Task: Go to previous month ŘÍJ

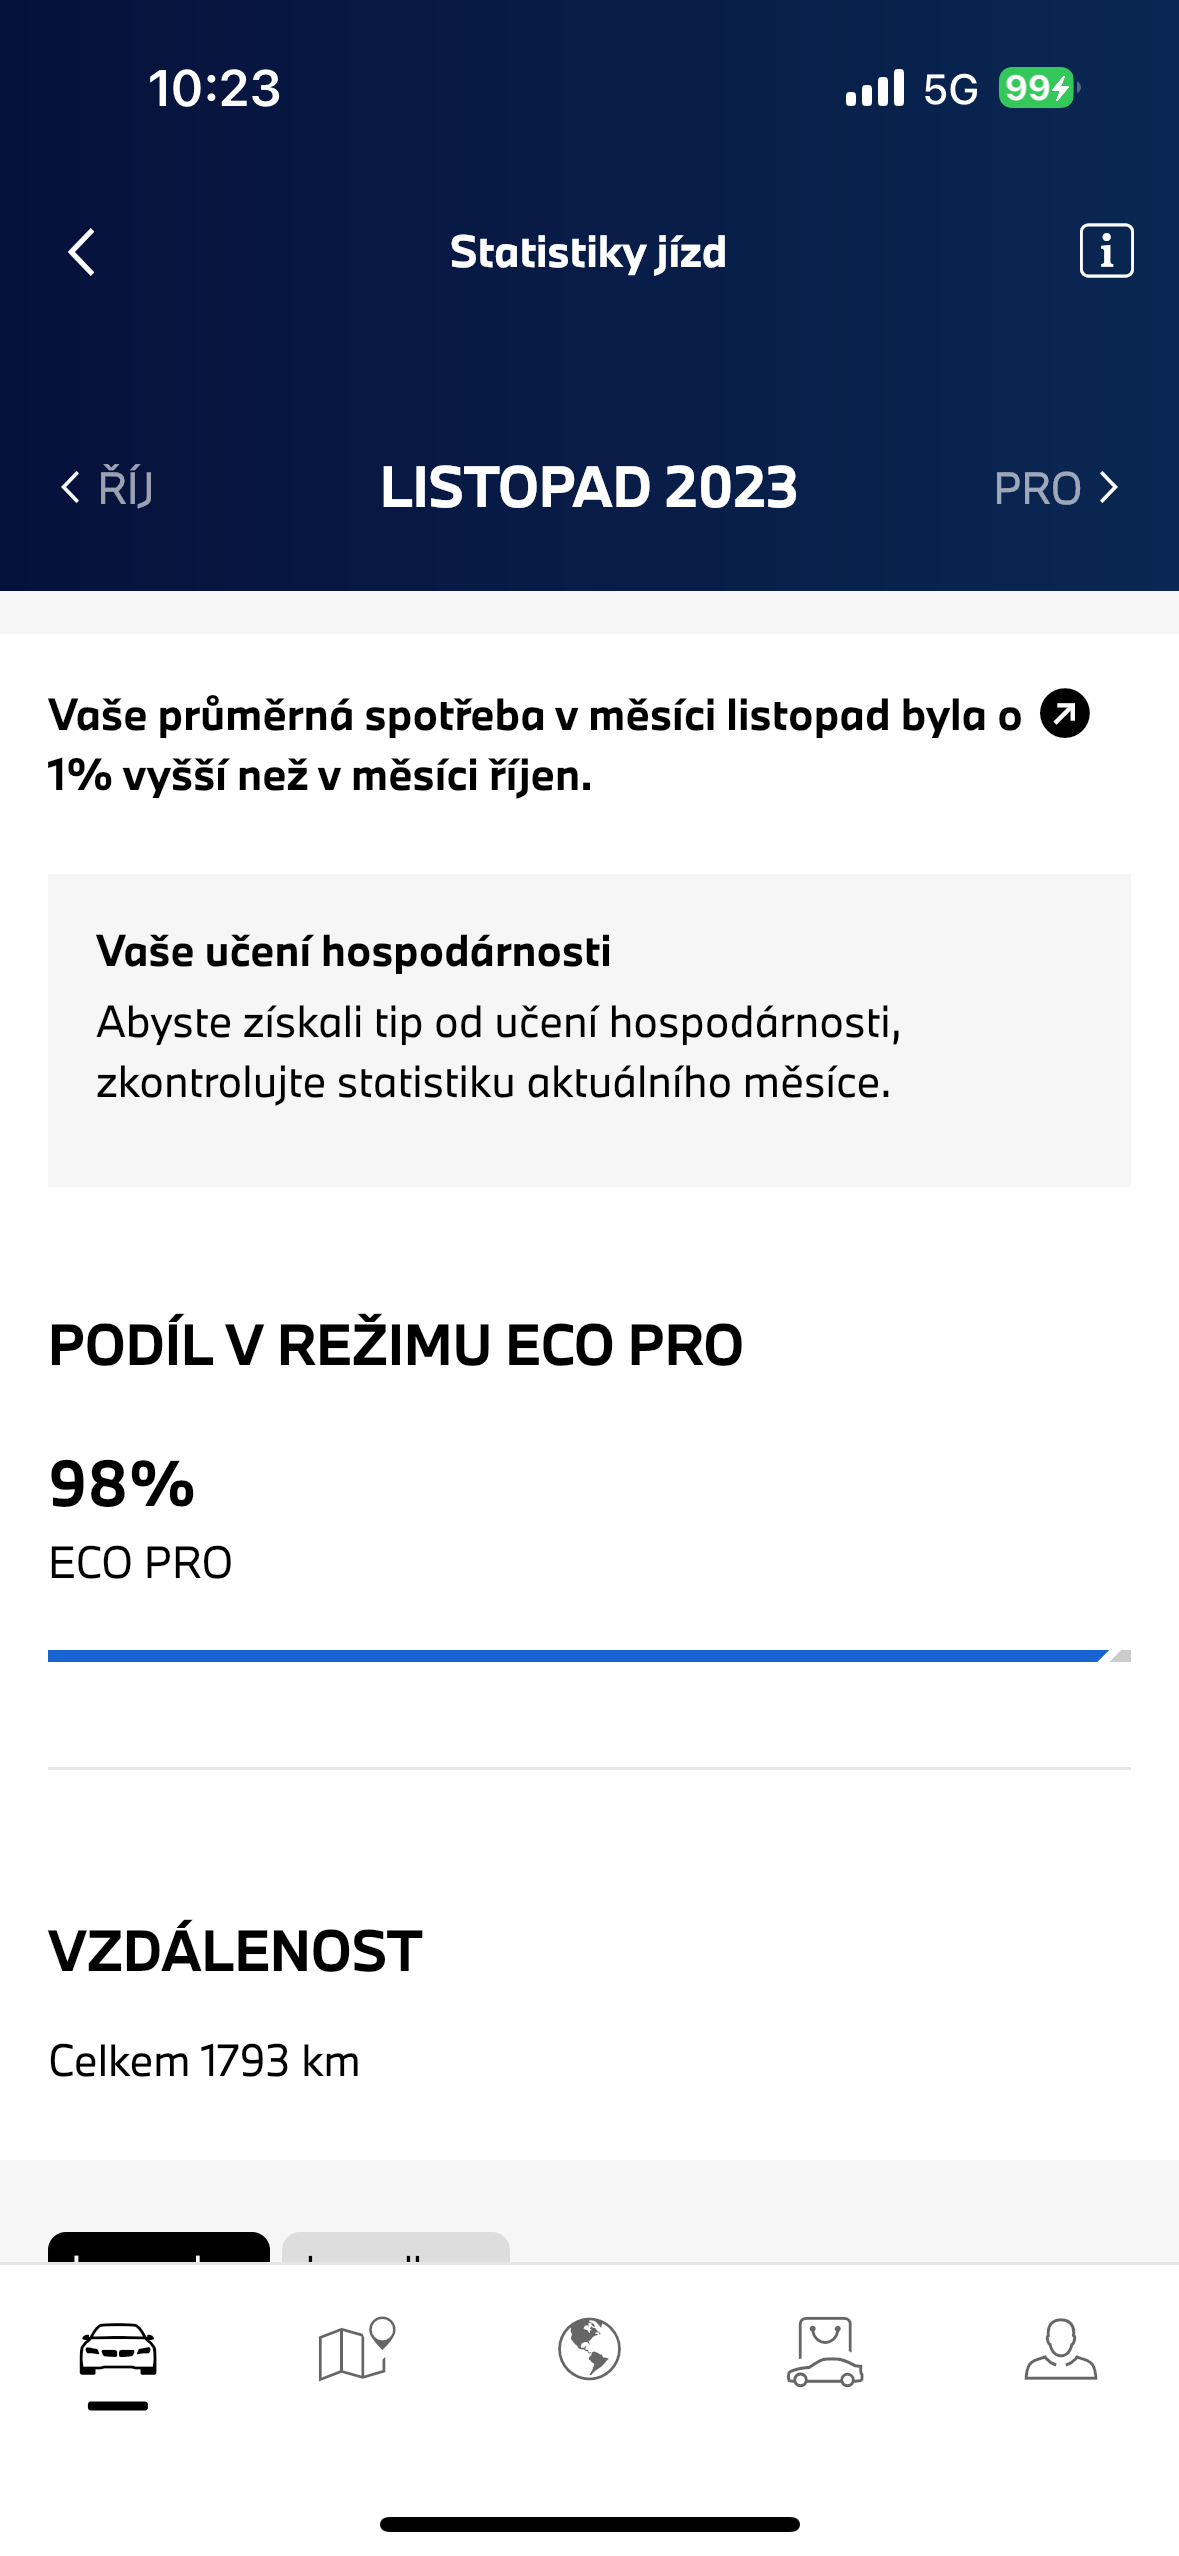Action: (x=108, y=488)
